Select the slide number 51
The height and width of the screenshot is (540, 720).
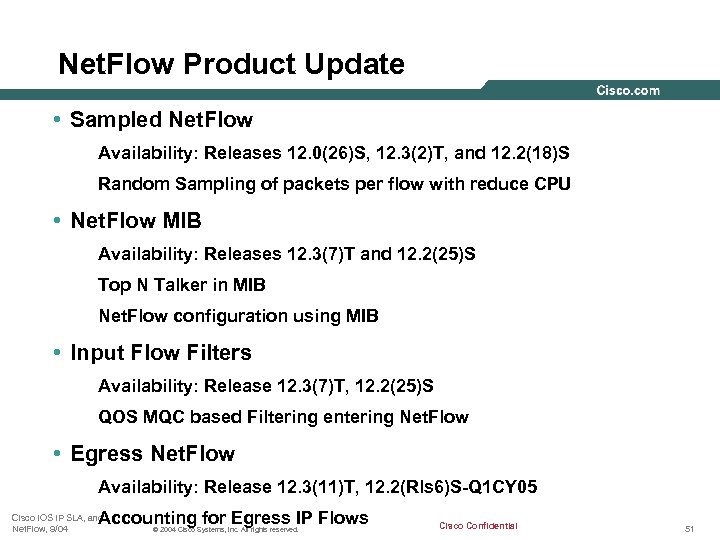[689, 528]
